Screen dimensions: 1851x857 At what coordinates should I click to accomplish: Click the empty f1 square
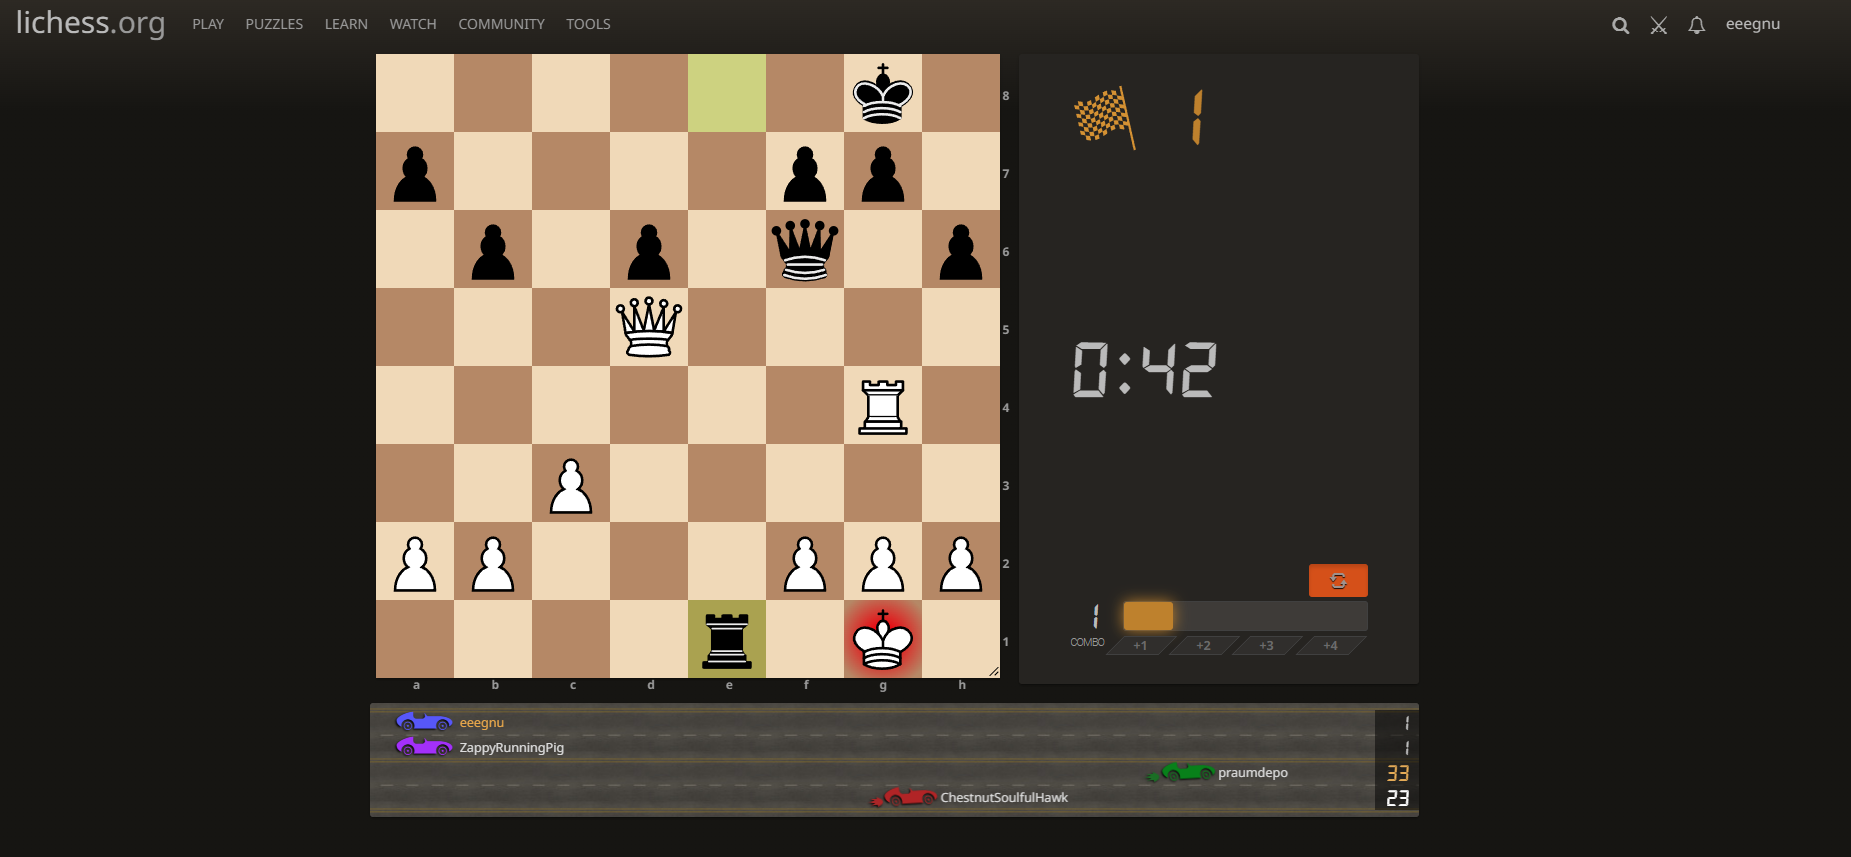pos(805,639)
